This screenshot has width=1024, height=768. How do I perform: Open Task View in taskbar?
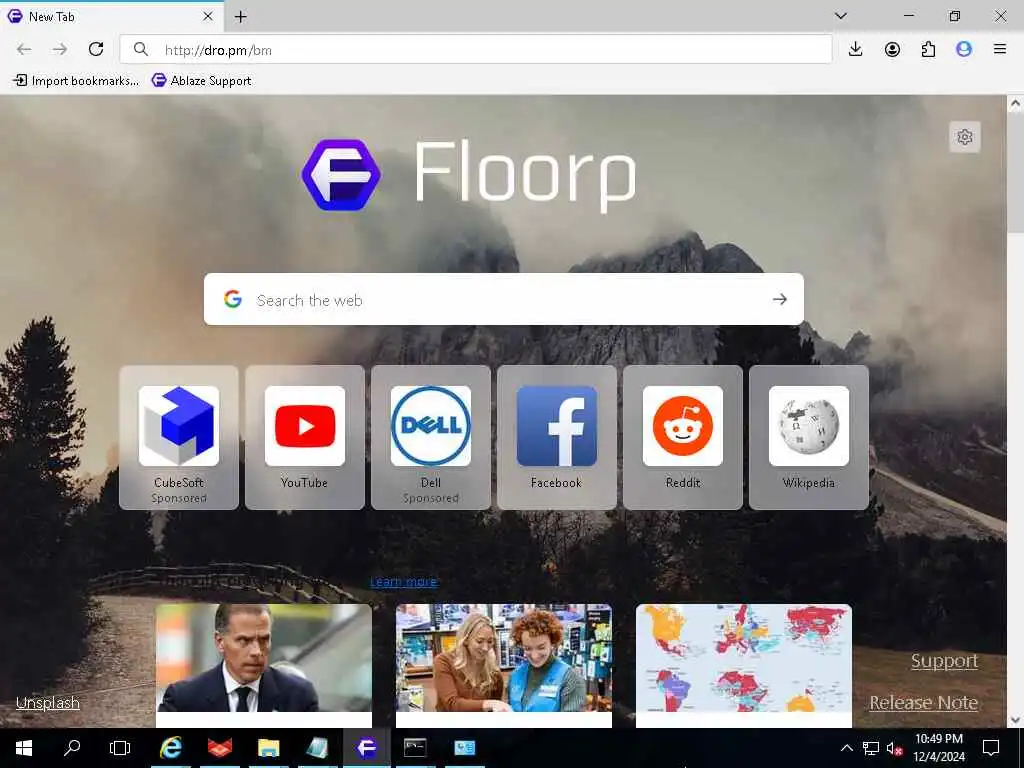(x=120, y=747)
